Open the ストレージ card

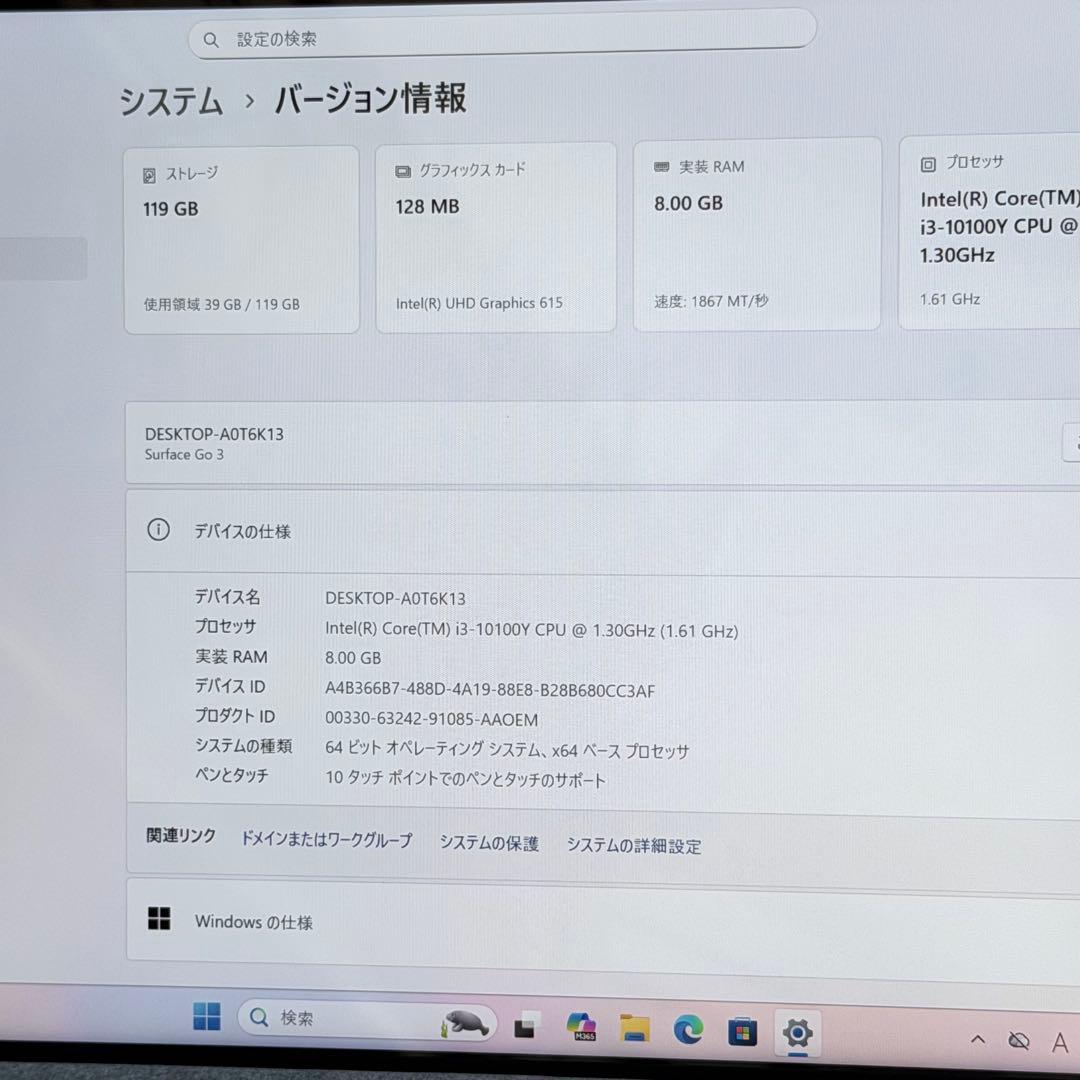(x=242, y=240)
